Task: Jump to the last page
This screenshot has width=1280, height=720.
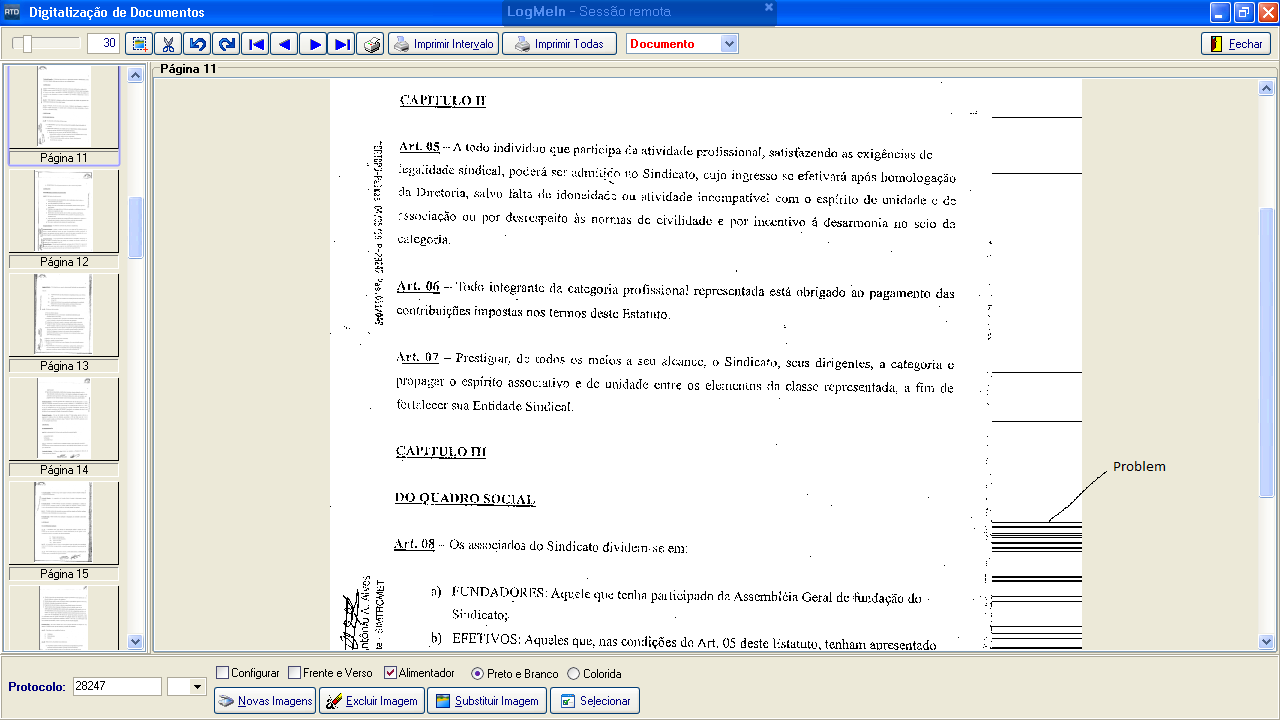Action: coord(342,44)
